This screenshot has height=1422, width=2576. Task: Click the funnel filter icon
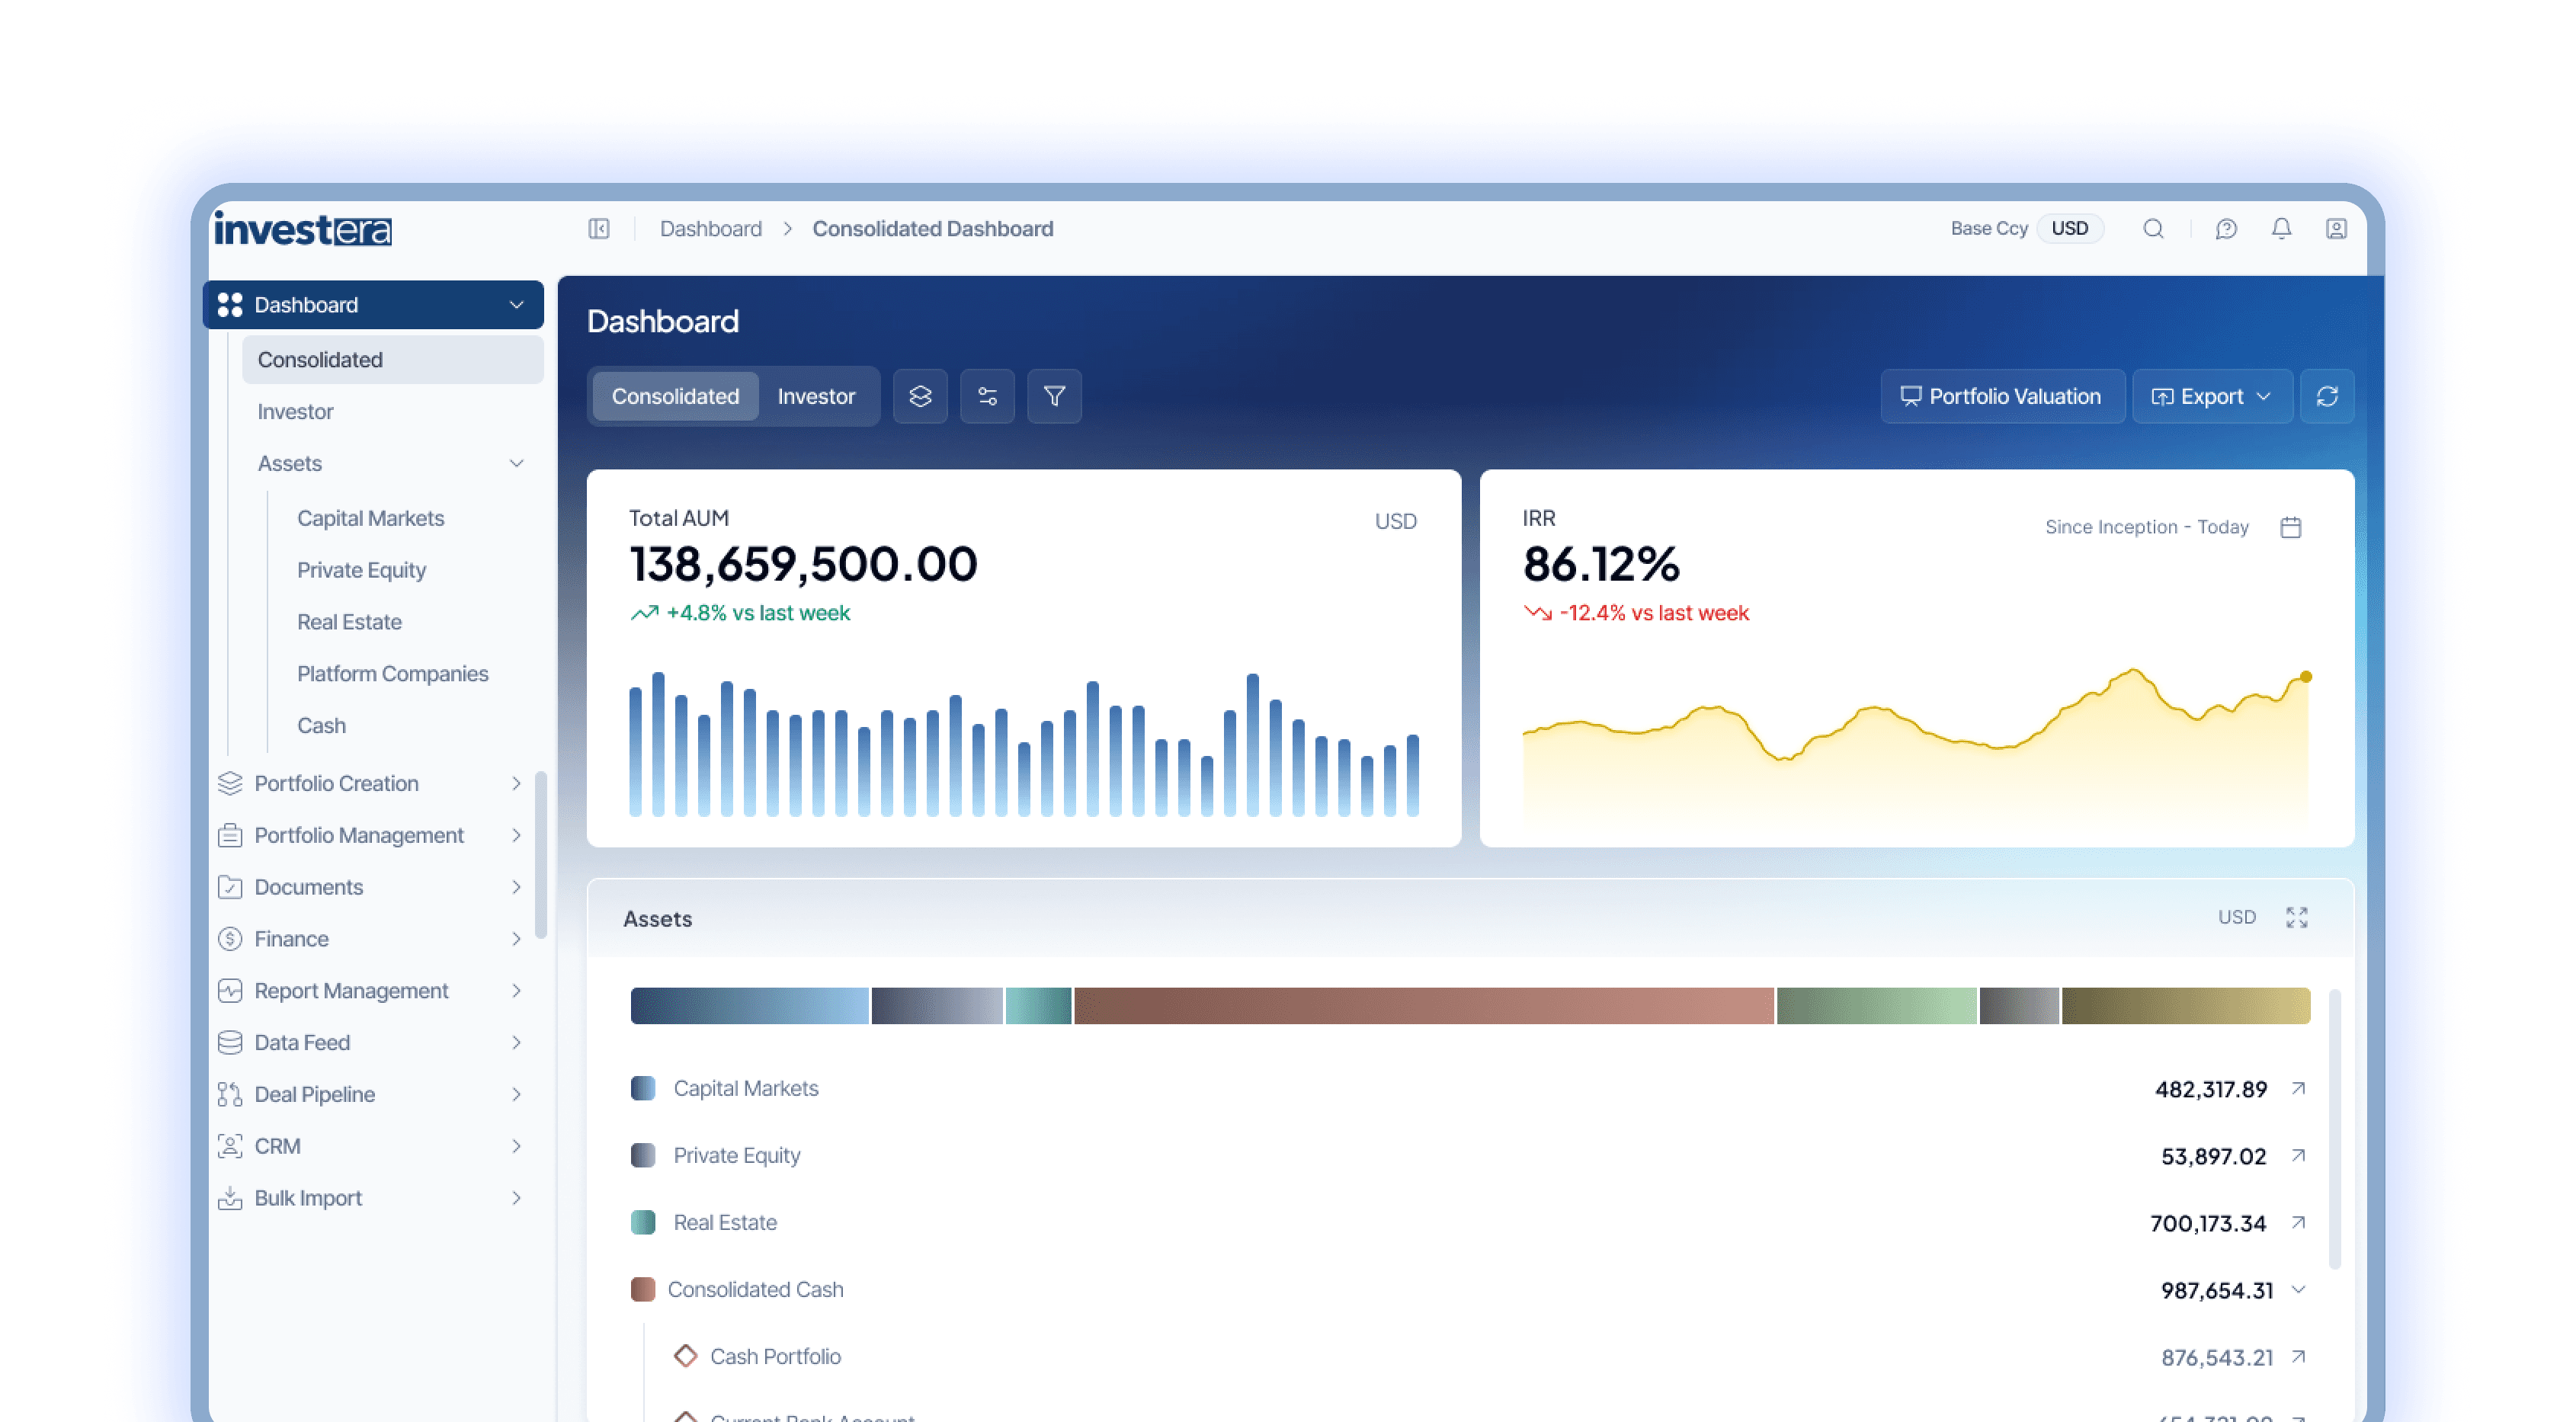(1054, 396)
